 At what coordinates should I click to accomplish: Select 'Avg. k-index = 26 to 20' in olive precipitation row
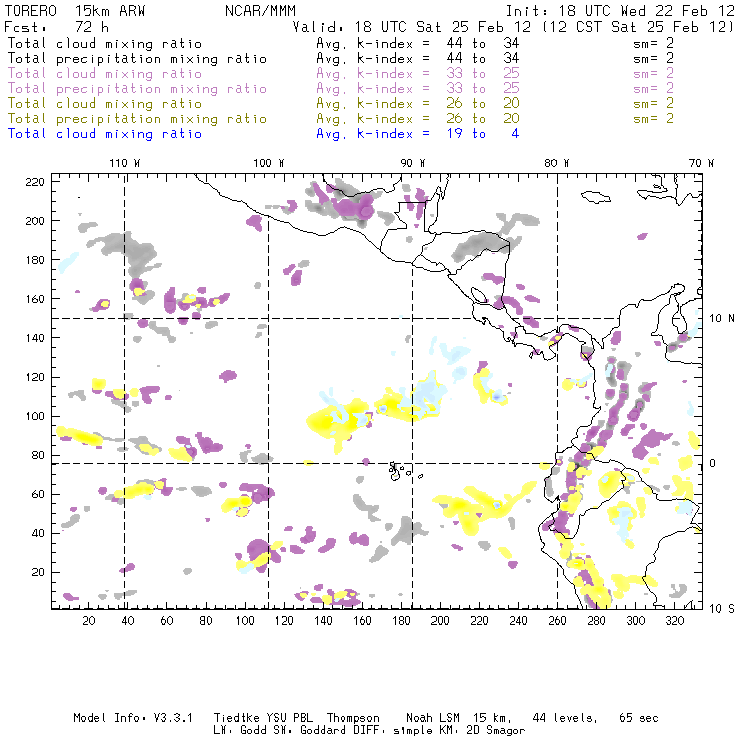[418, 119]
